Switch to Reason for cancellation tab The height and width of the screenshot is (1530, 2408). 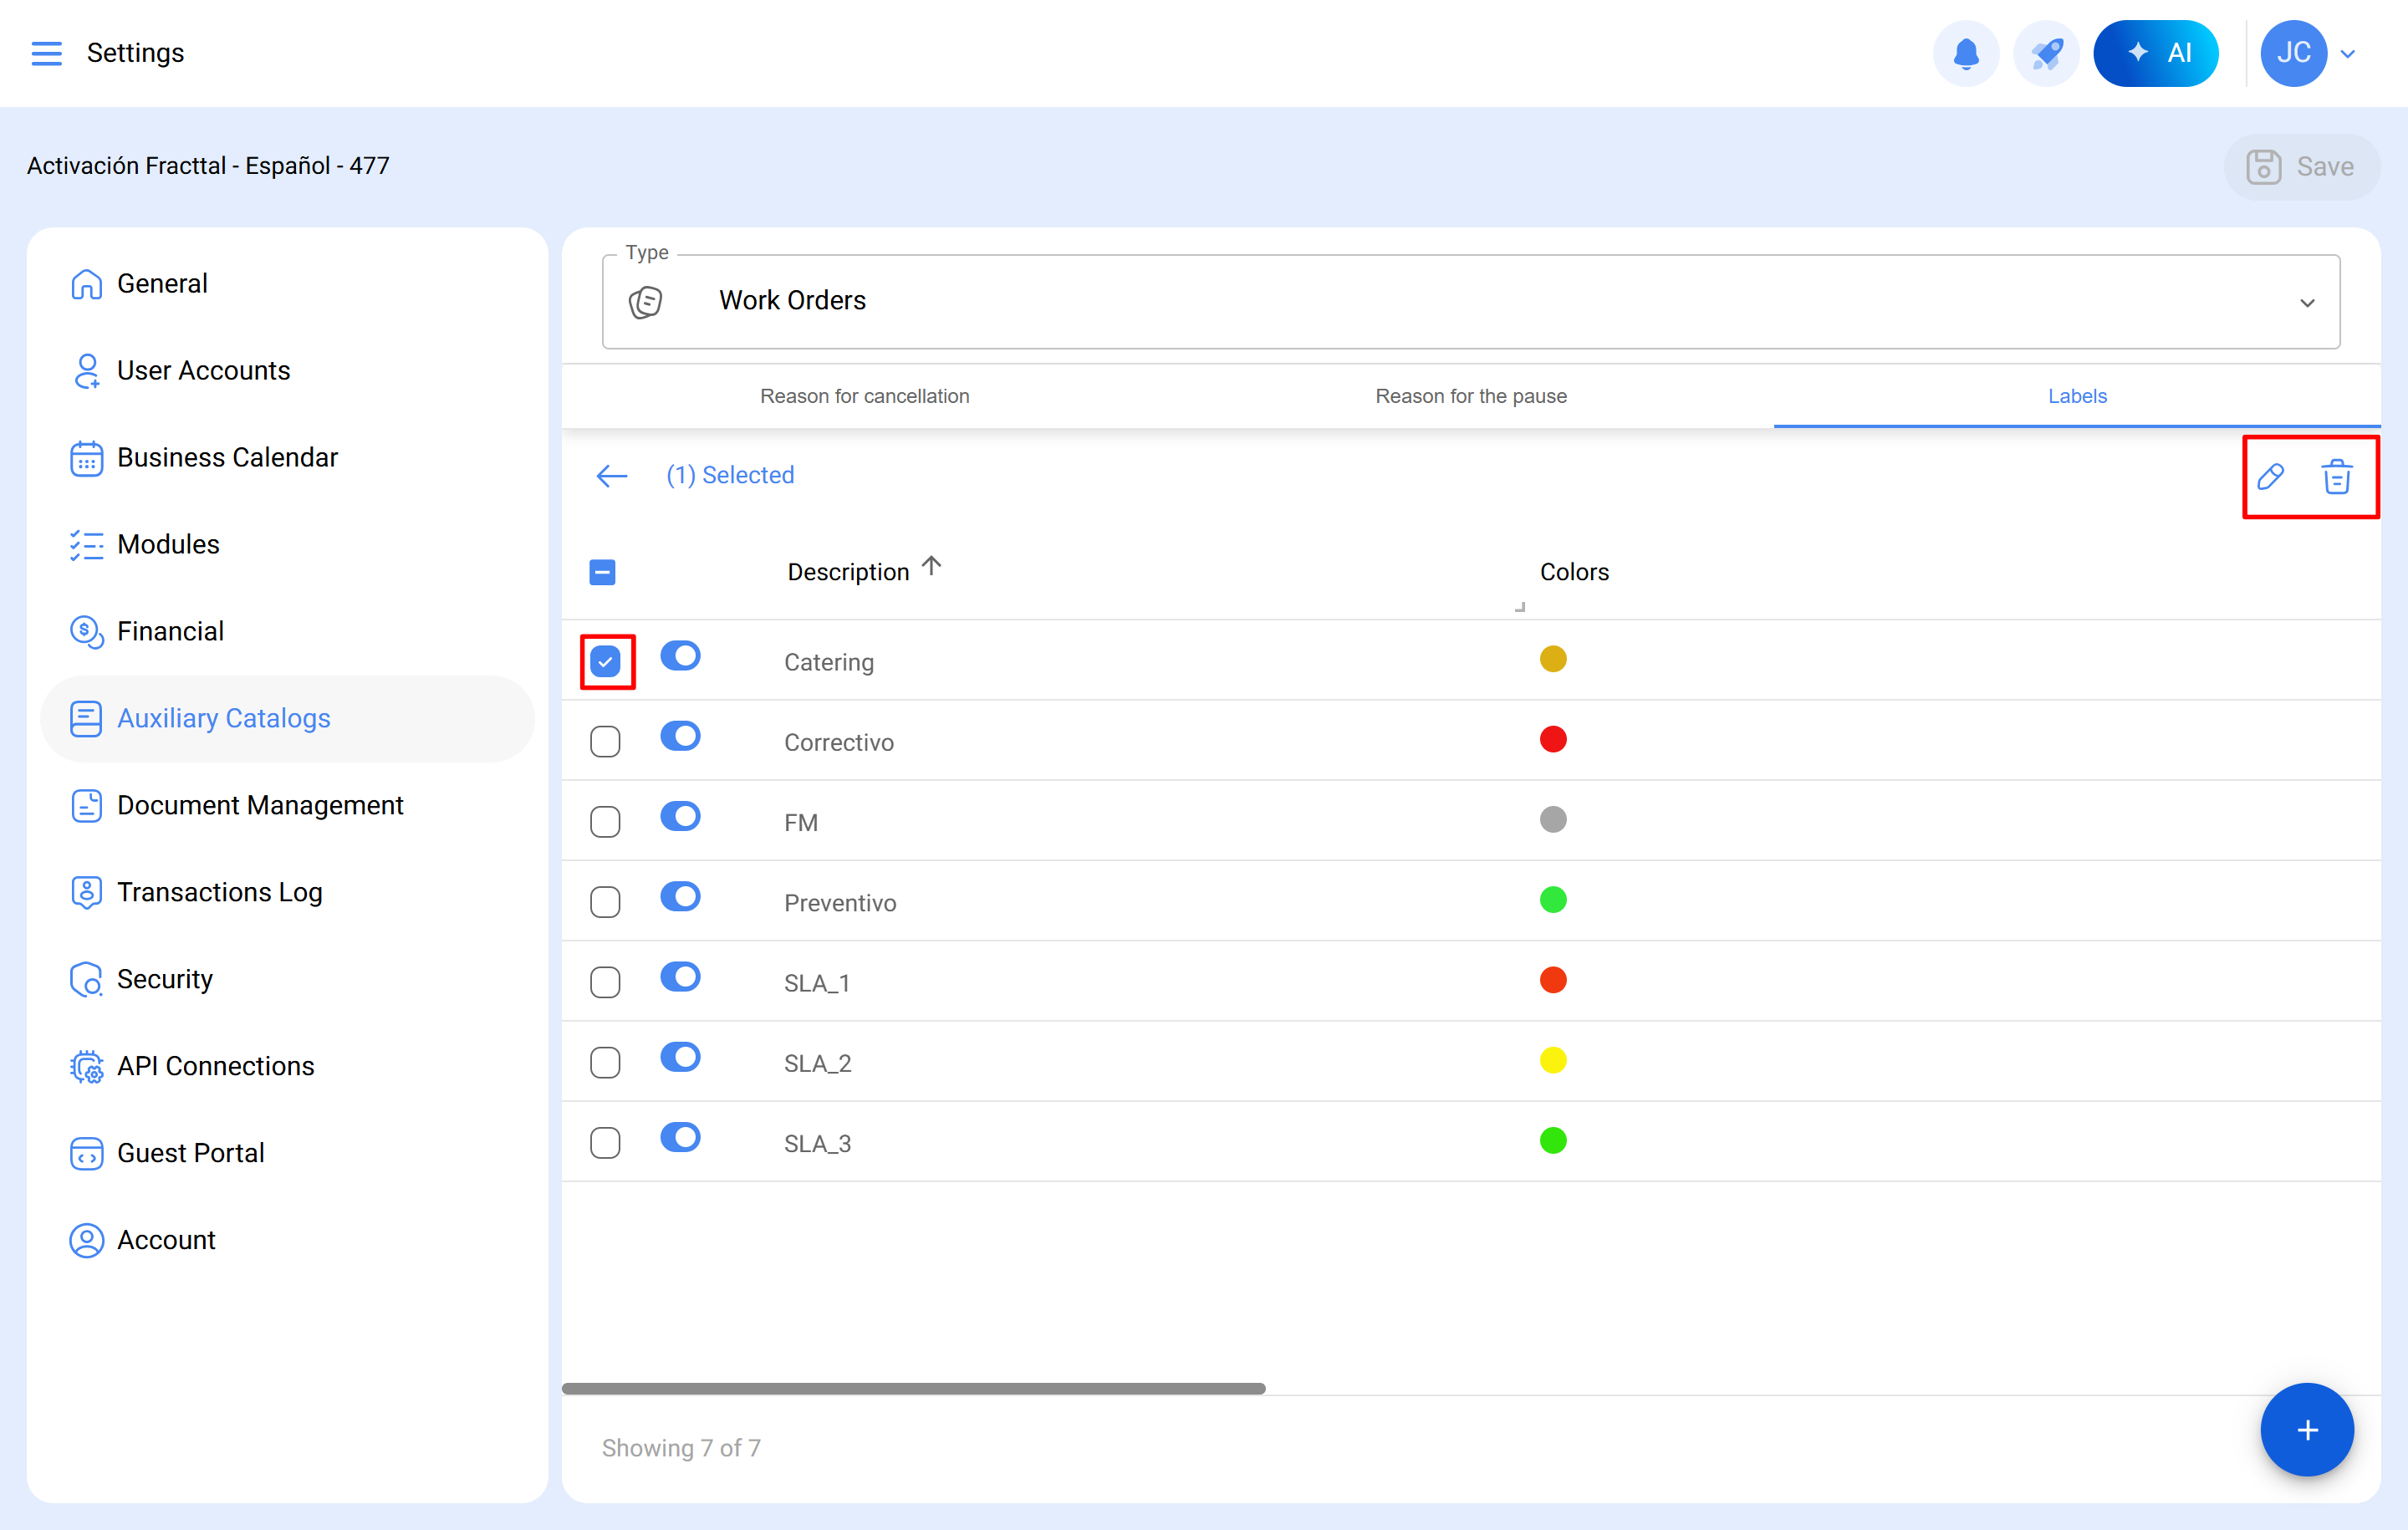click(864, 396)
